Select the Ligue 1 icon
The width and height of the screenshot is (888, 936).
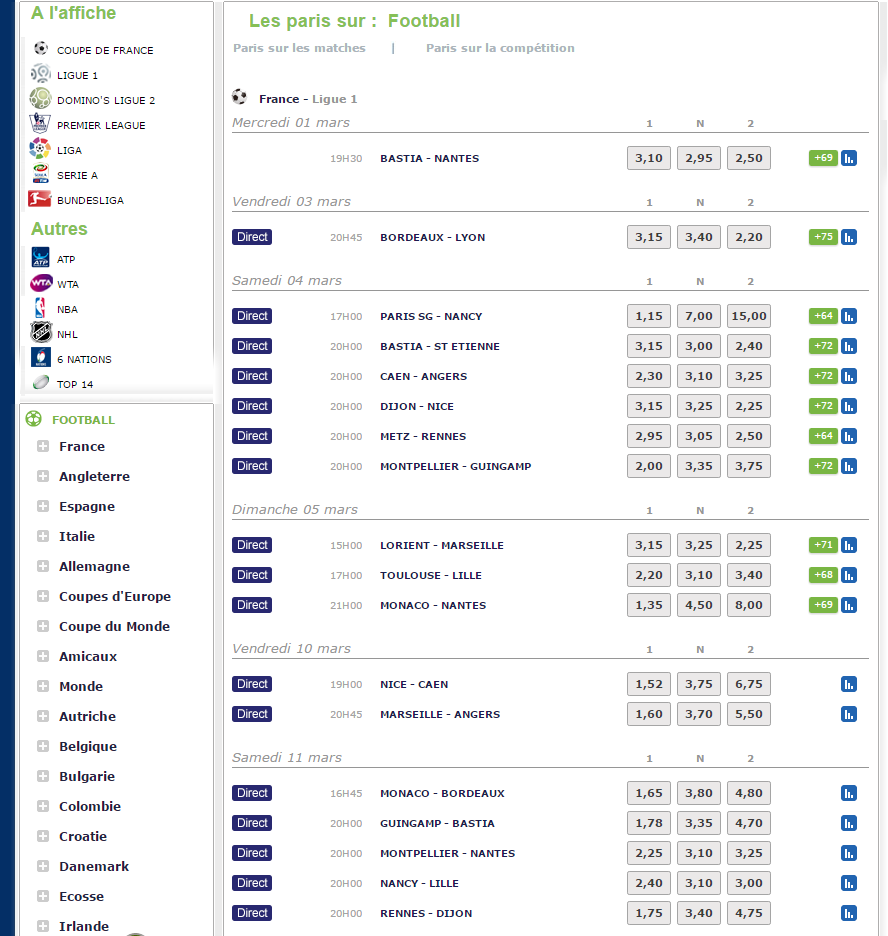(x=41, y=75)
